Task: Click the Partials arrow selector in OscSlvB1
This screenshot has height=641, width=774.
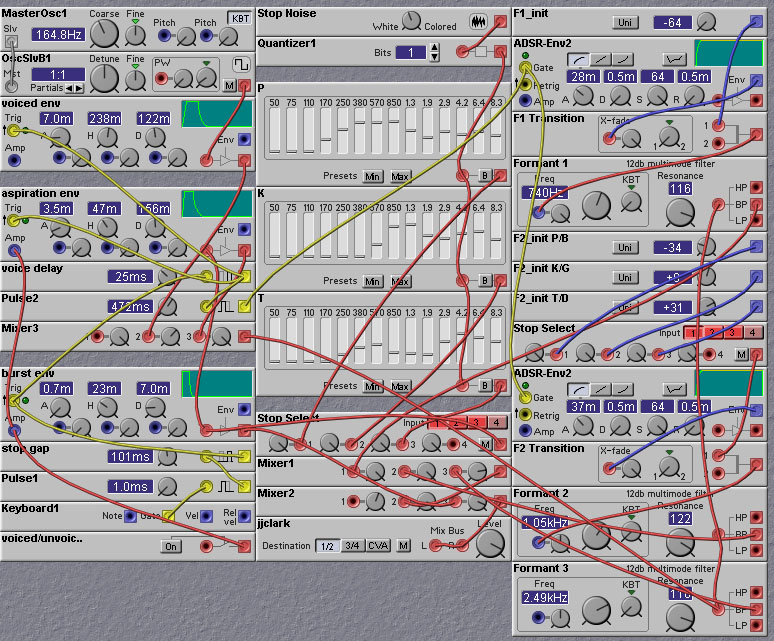Action: (x=75, y=89)
